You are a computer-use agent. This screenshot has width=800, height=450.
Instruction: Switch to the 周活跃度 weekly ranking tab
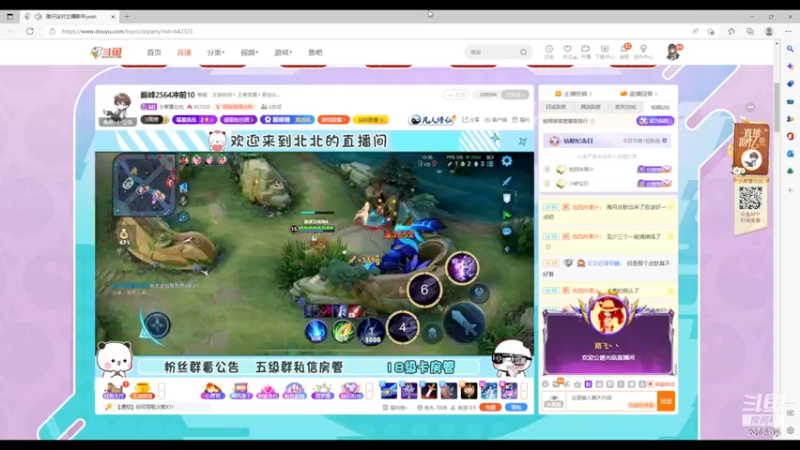[x=590, y=107]
